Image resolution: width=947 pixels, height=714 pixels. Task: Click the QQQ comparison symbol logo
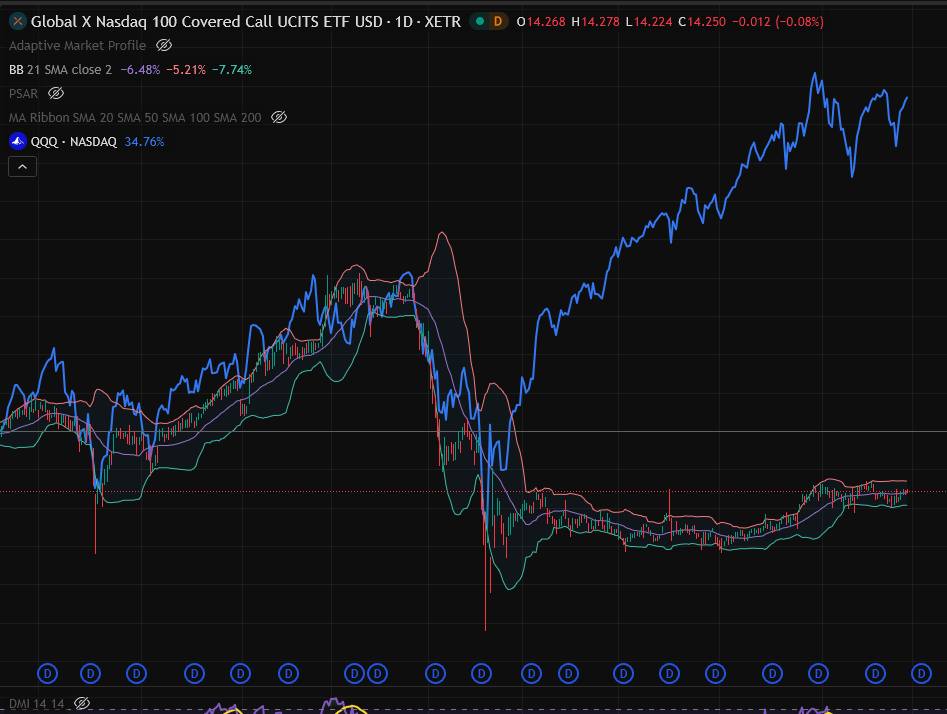[18, 141]
